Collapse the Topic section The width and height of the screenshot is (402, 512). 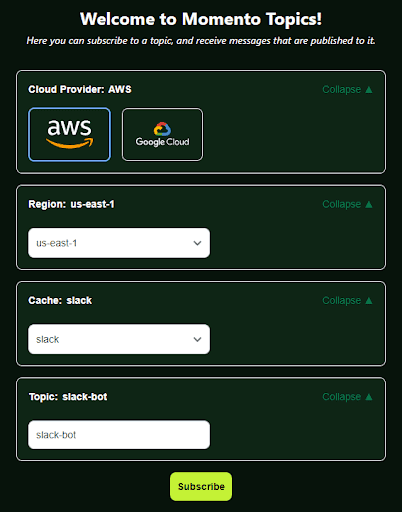347,397
